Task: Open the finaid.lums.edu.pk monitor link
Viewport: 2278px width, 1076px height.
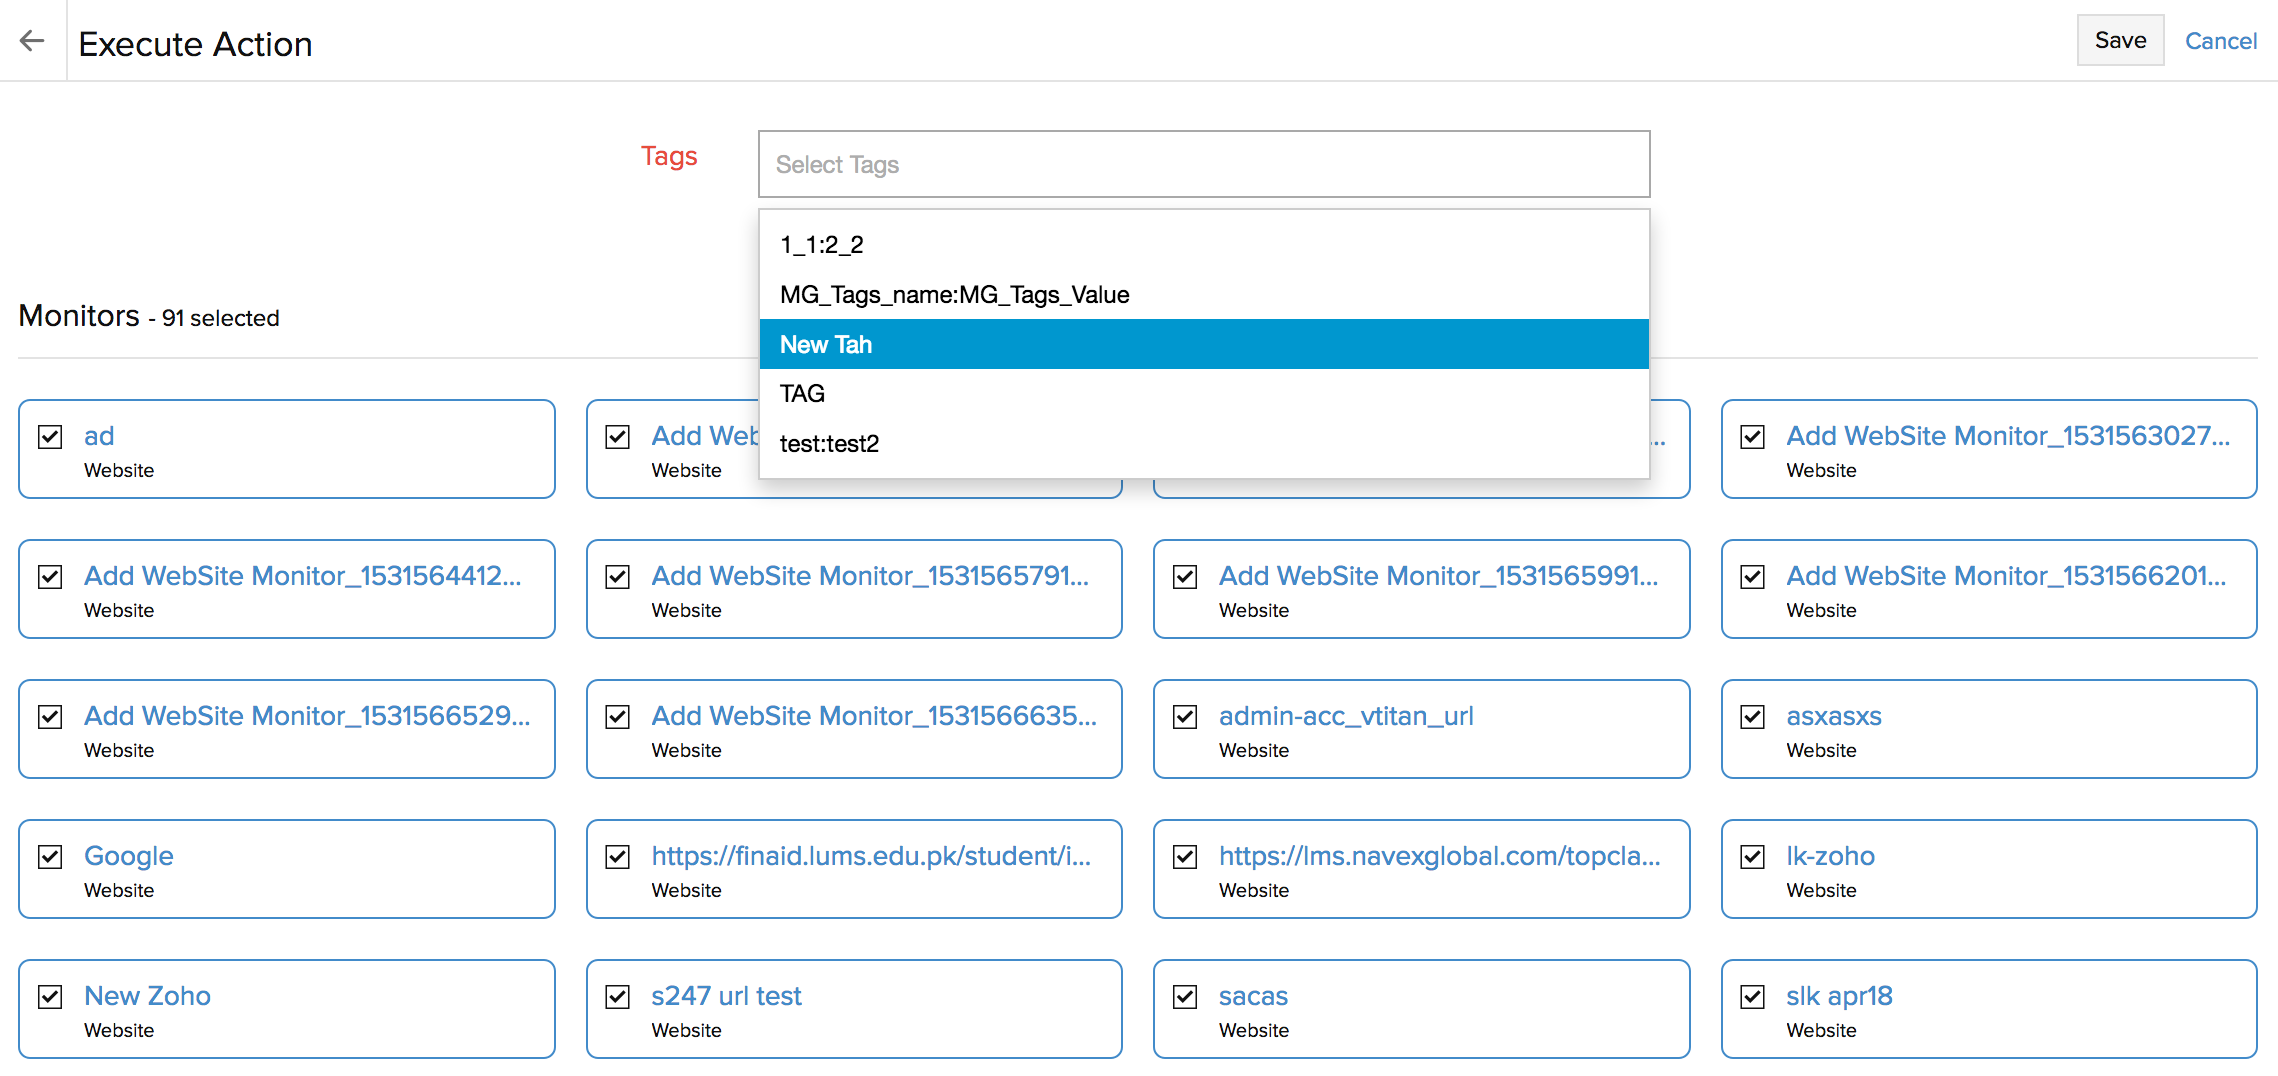Action: [870, 856]
